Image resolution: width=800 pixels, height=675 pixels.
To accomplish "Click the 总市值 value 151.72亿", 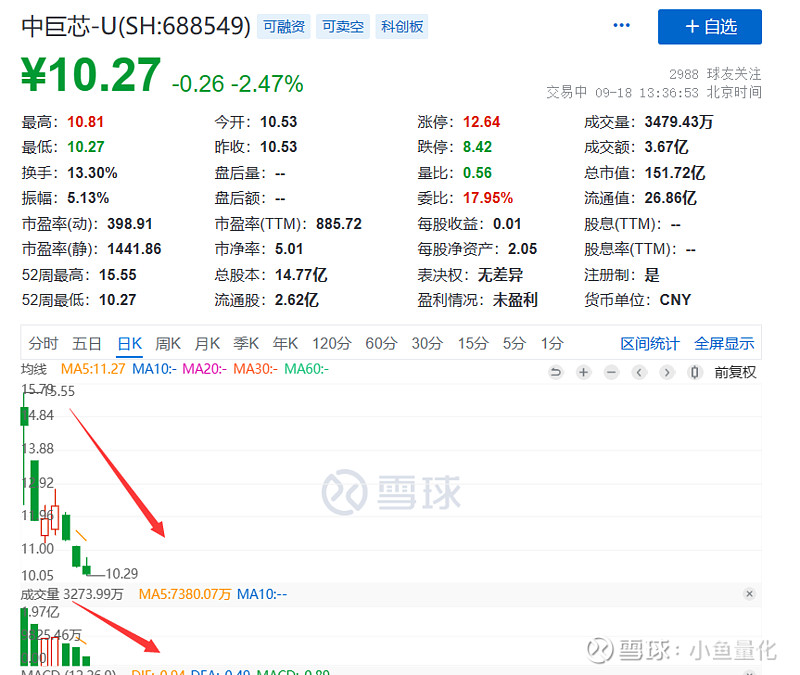I will 674,173.
